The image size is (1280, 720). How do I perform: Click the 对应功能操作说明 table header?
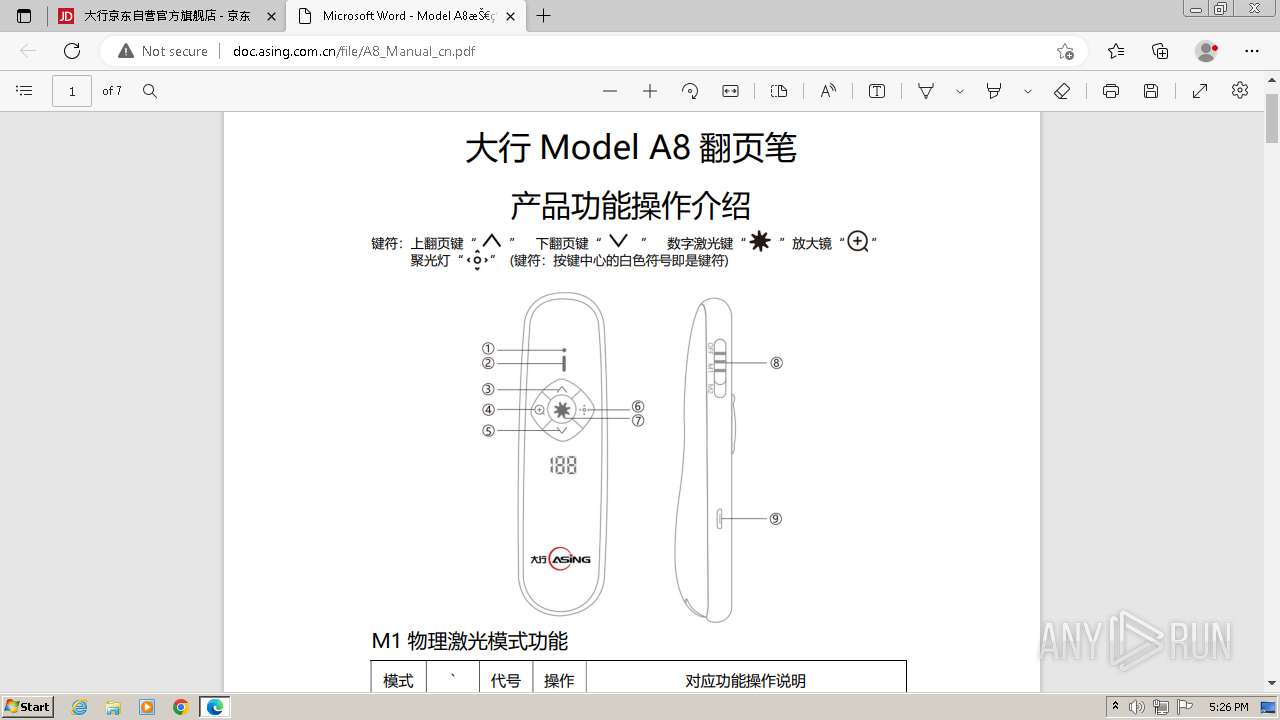click(x=745, y=681)
